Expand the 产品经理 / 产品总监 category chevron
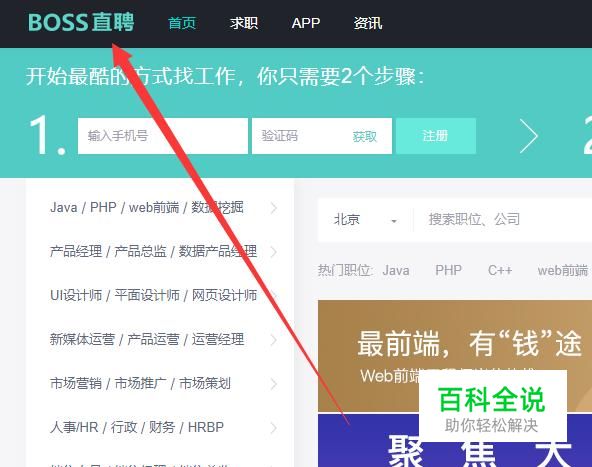The width and height of the screenshot is (592, 467). pyautogui.click(x=274, y=252)
